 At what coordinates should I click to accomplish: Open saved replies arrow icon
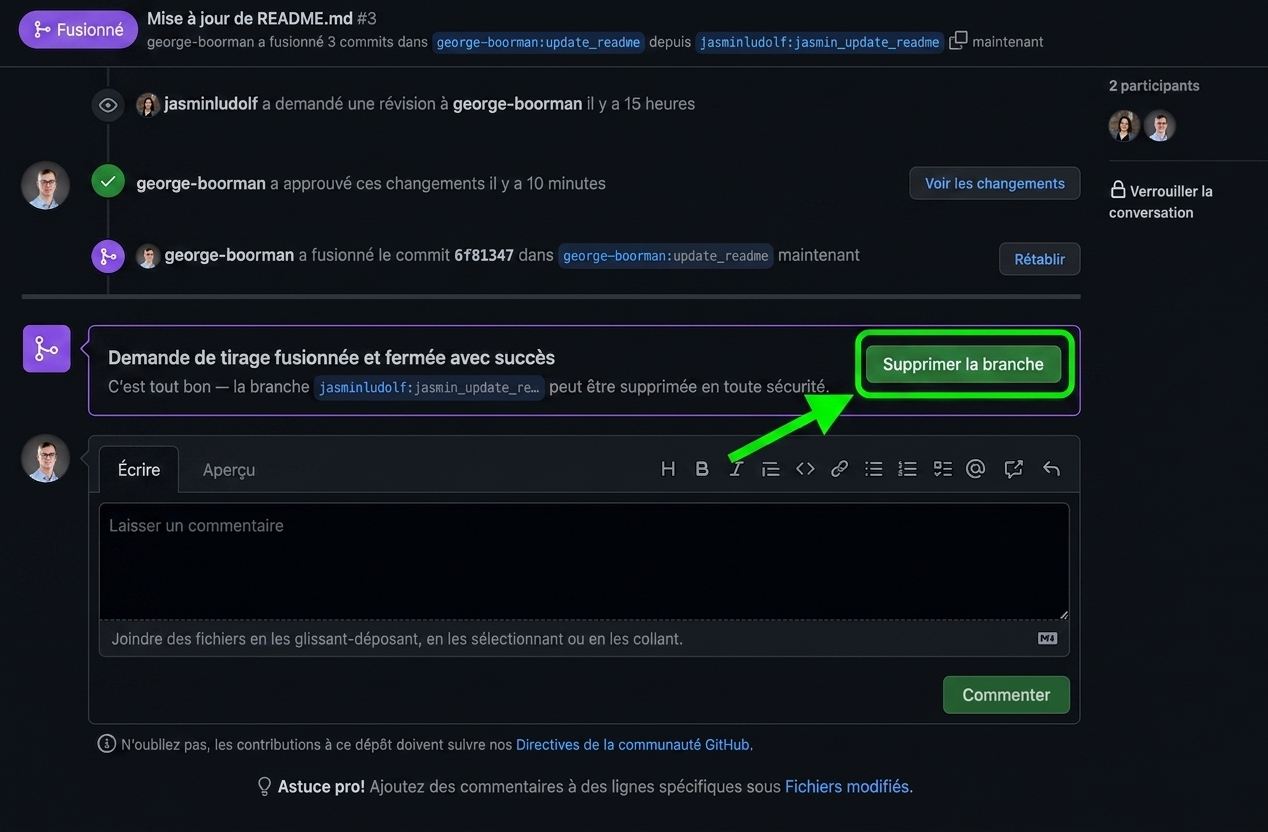(1051, 468)
